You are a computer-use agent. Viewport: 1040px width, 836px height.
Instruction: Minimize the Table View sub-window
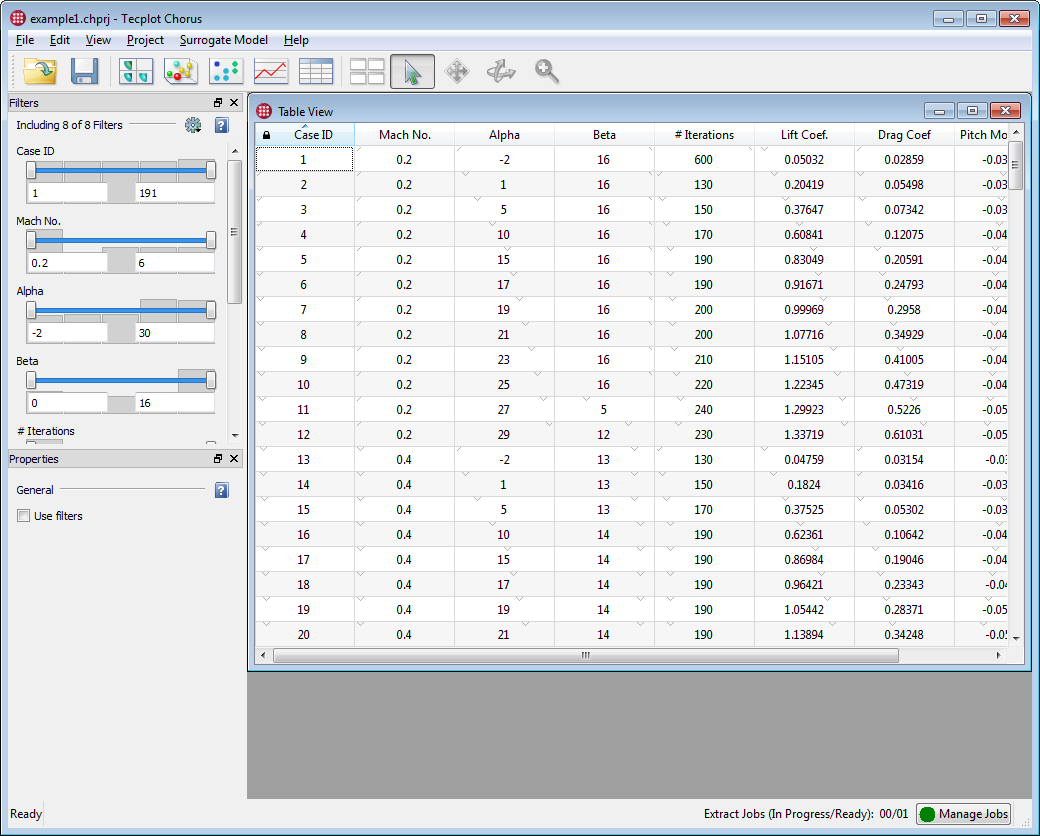coord(939,110)
